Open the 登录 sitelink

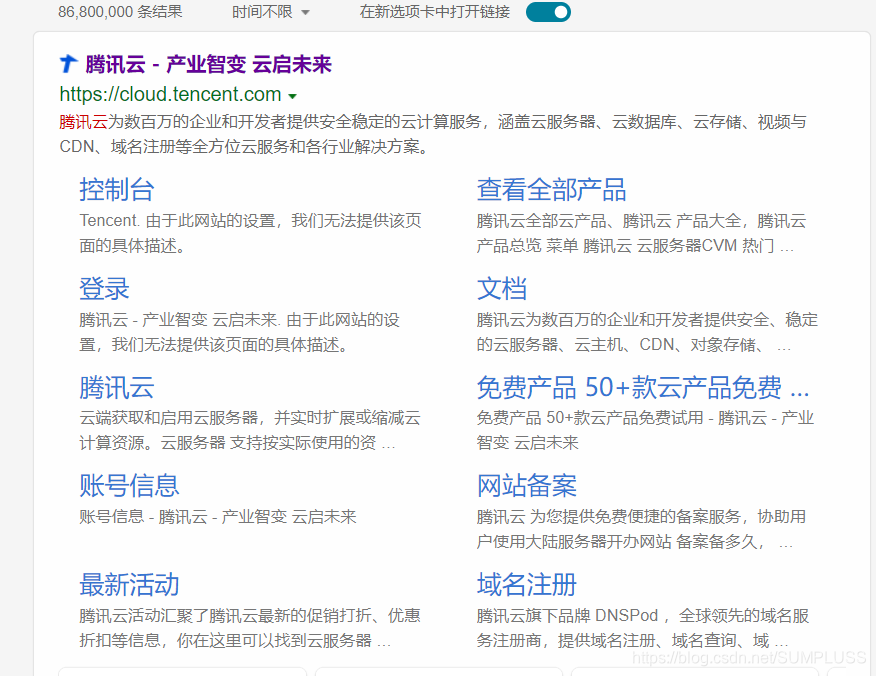pyautogui.click(x=103, y=289)
